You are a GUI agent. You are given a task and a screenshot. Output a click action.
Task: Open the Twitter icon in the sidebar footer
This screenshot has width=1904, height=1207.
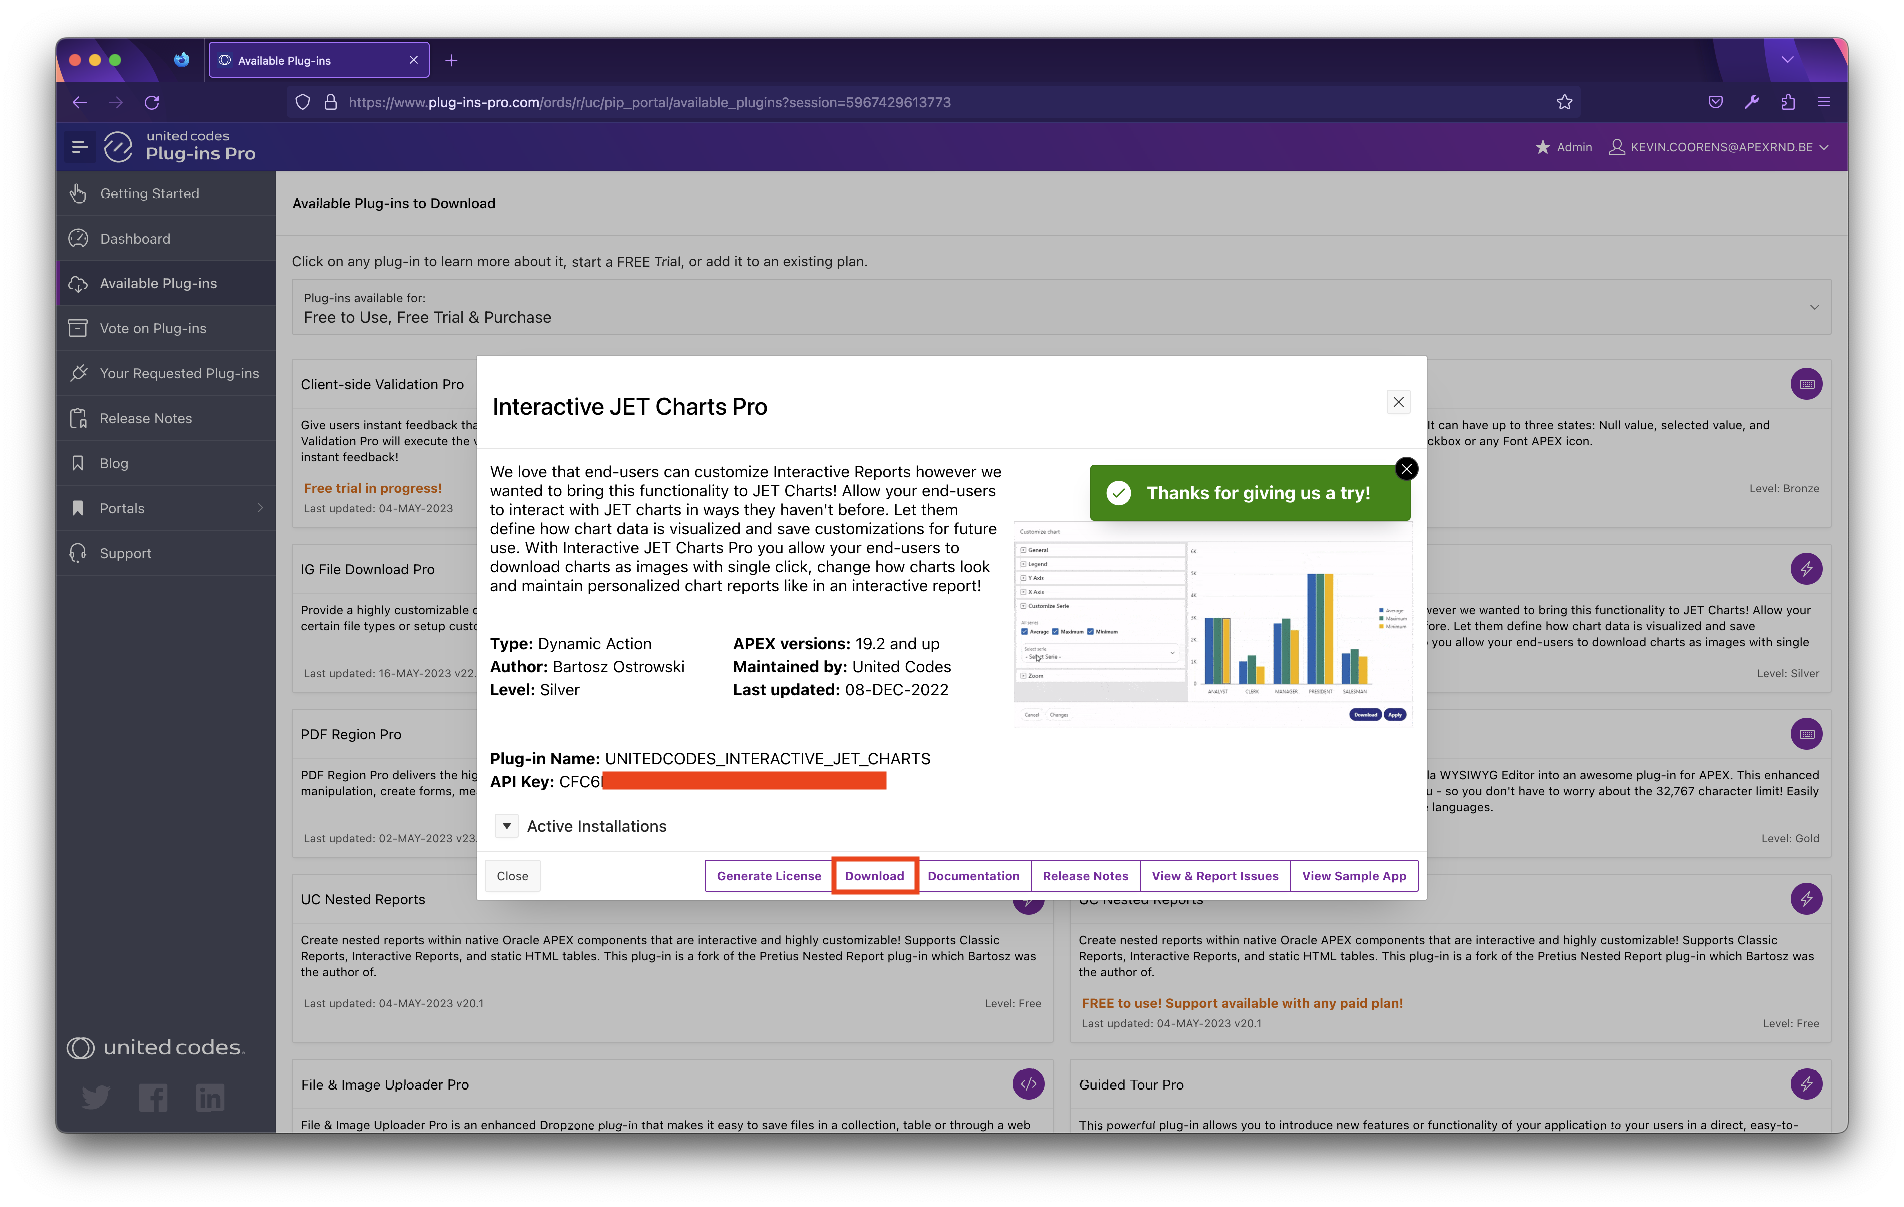click(96, 1097)
